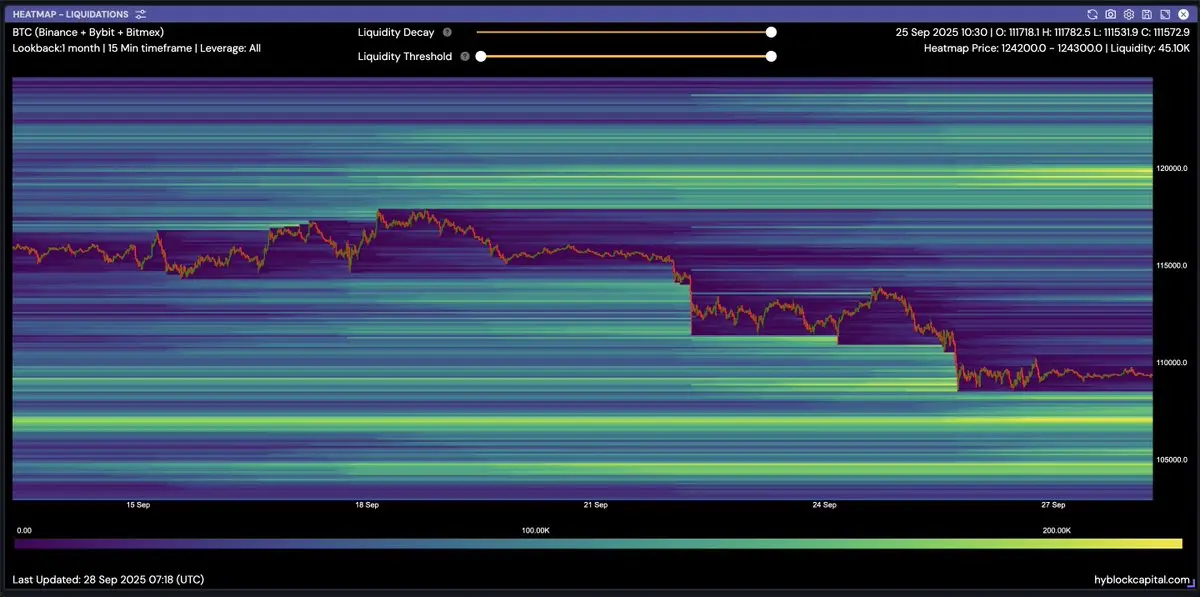
Task: Click the BTC (Binance + Bybit + Bitmex) label
Action: point(88,32)
